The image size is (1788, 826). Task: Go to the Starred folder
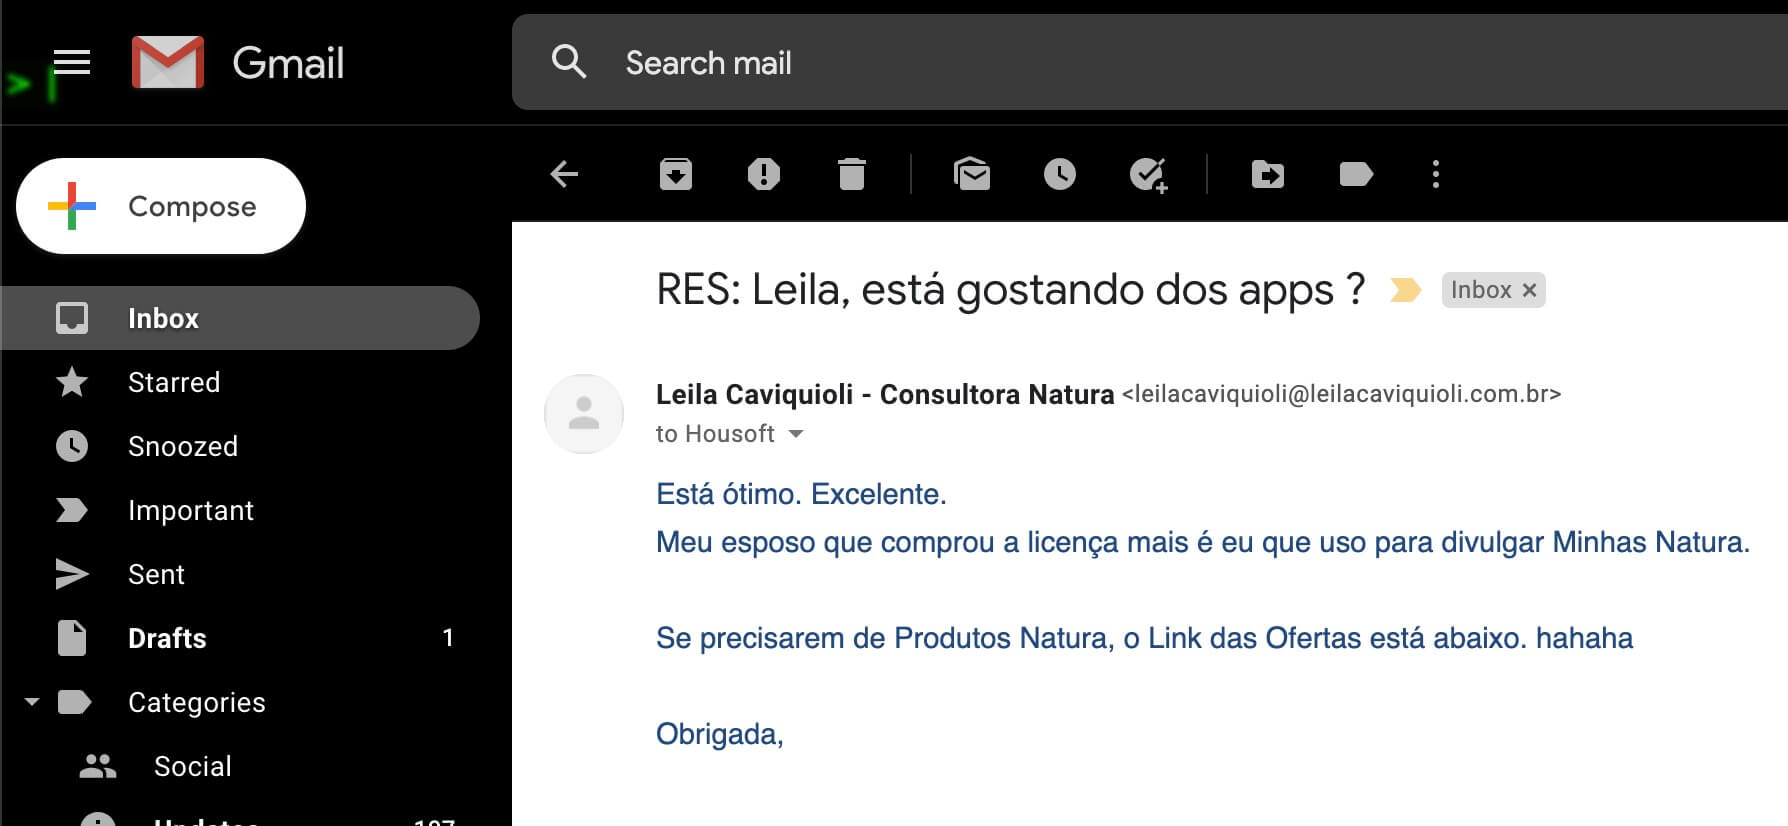(x=174, y=382)
